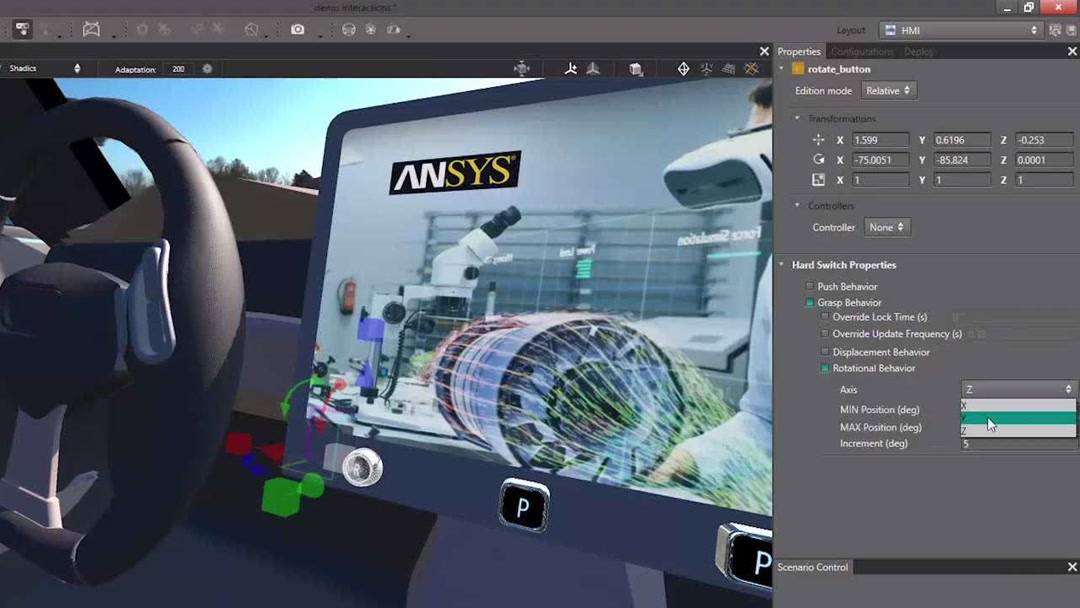Adjust the Override Lock Time slider
This screenshot has width=1080, height=608.
tap(1000, 317)
